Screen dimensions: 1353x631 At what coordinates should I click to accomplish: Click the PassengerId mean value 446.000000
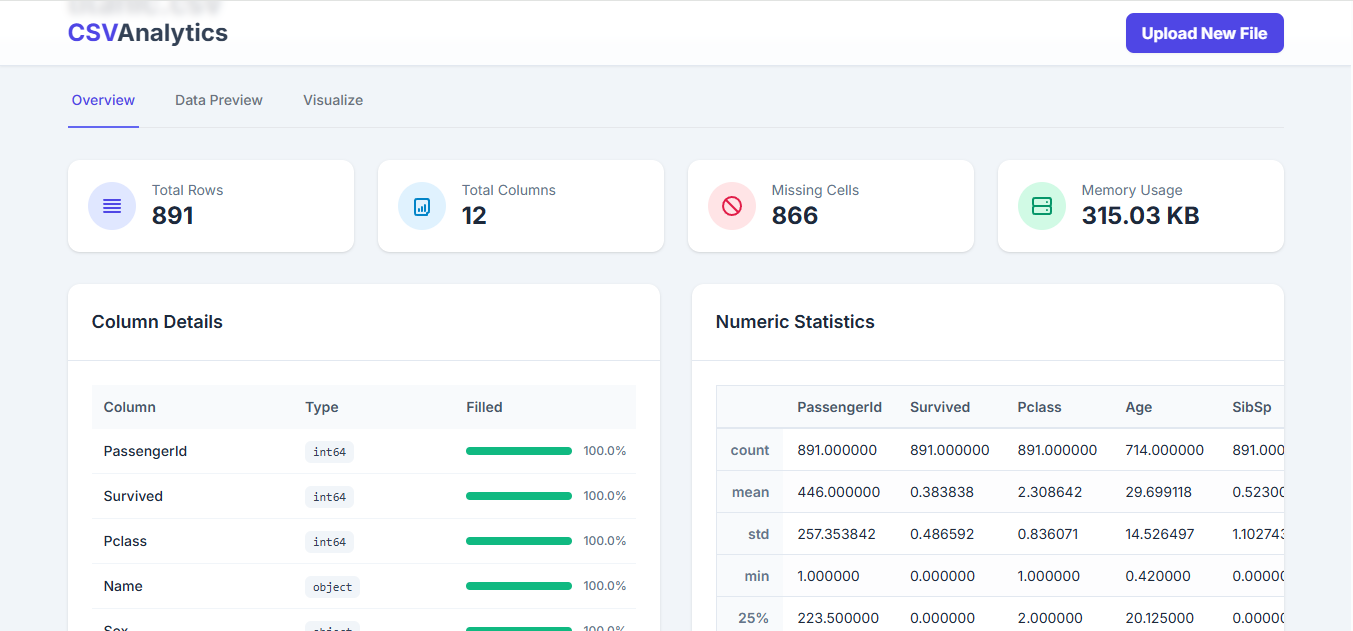pos(838,492)
